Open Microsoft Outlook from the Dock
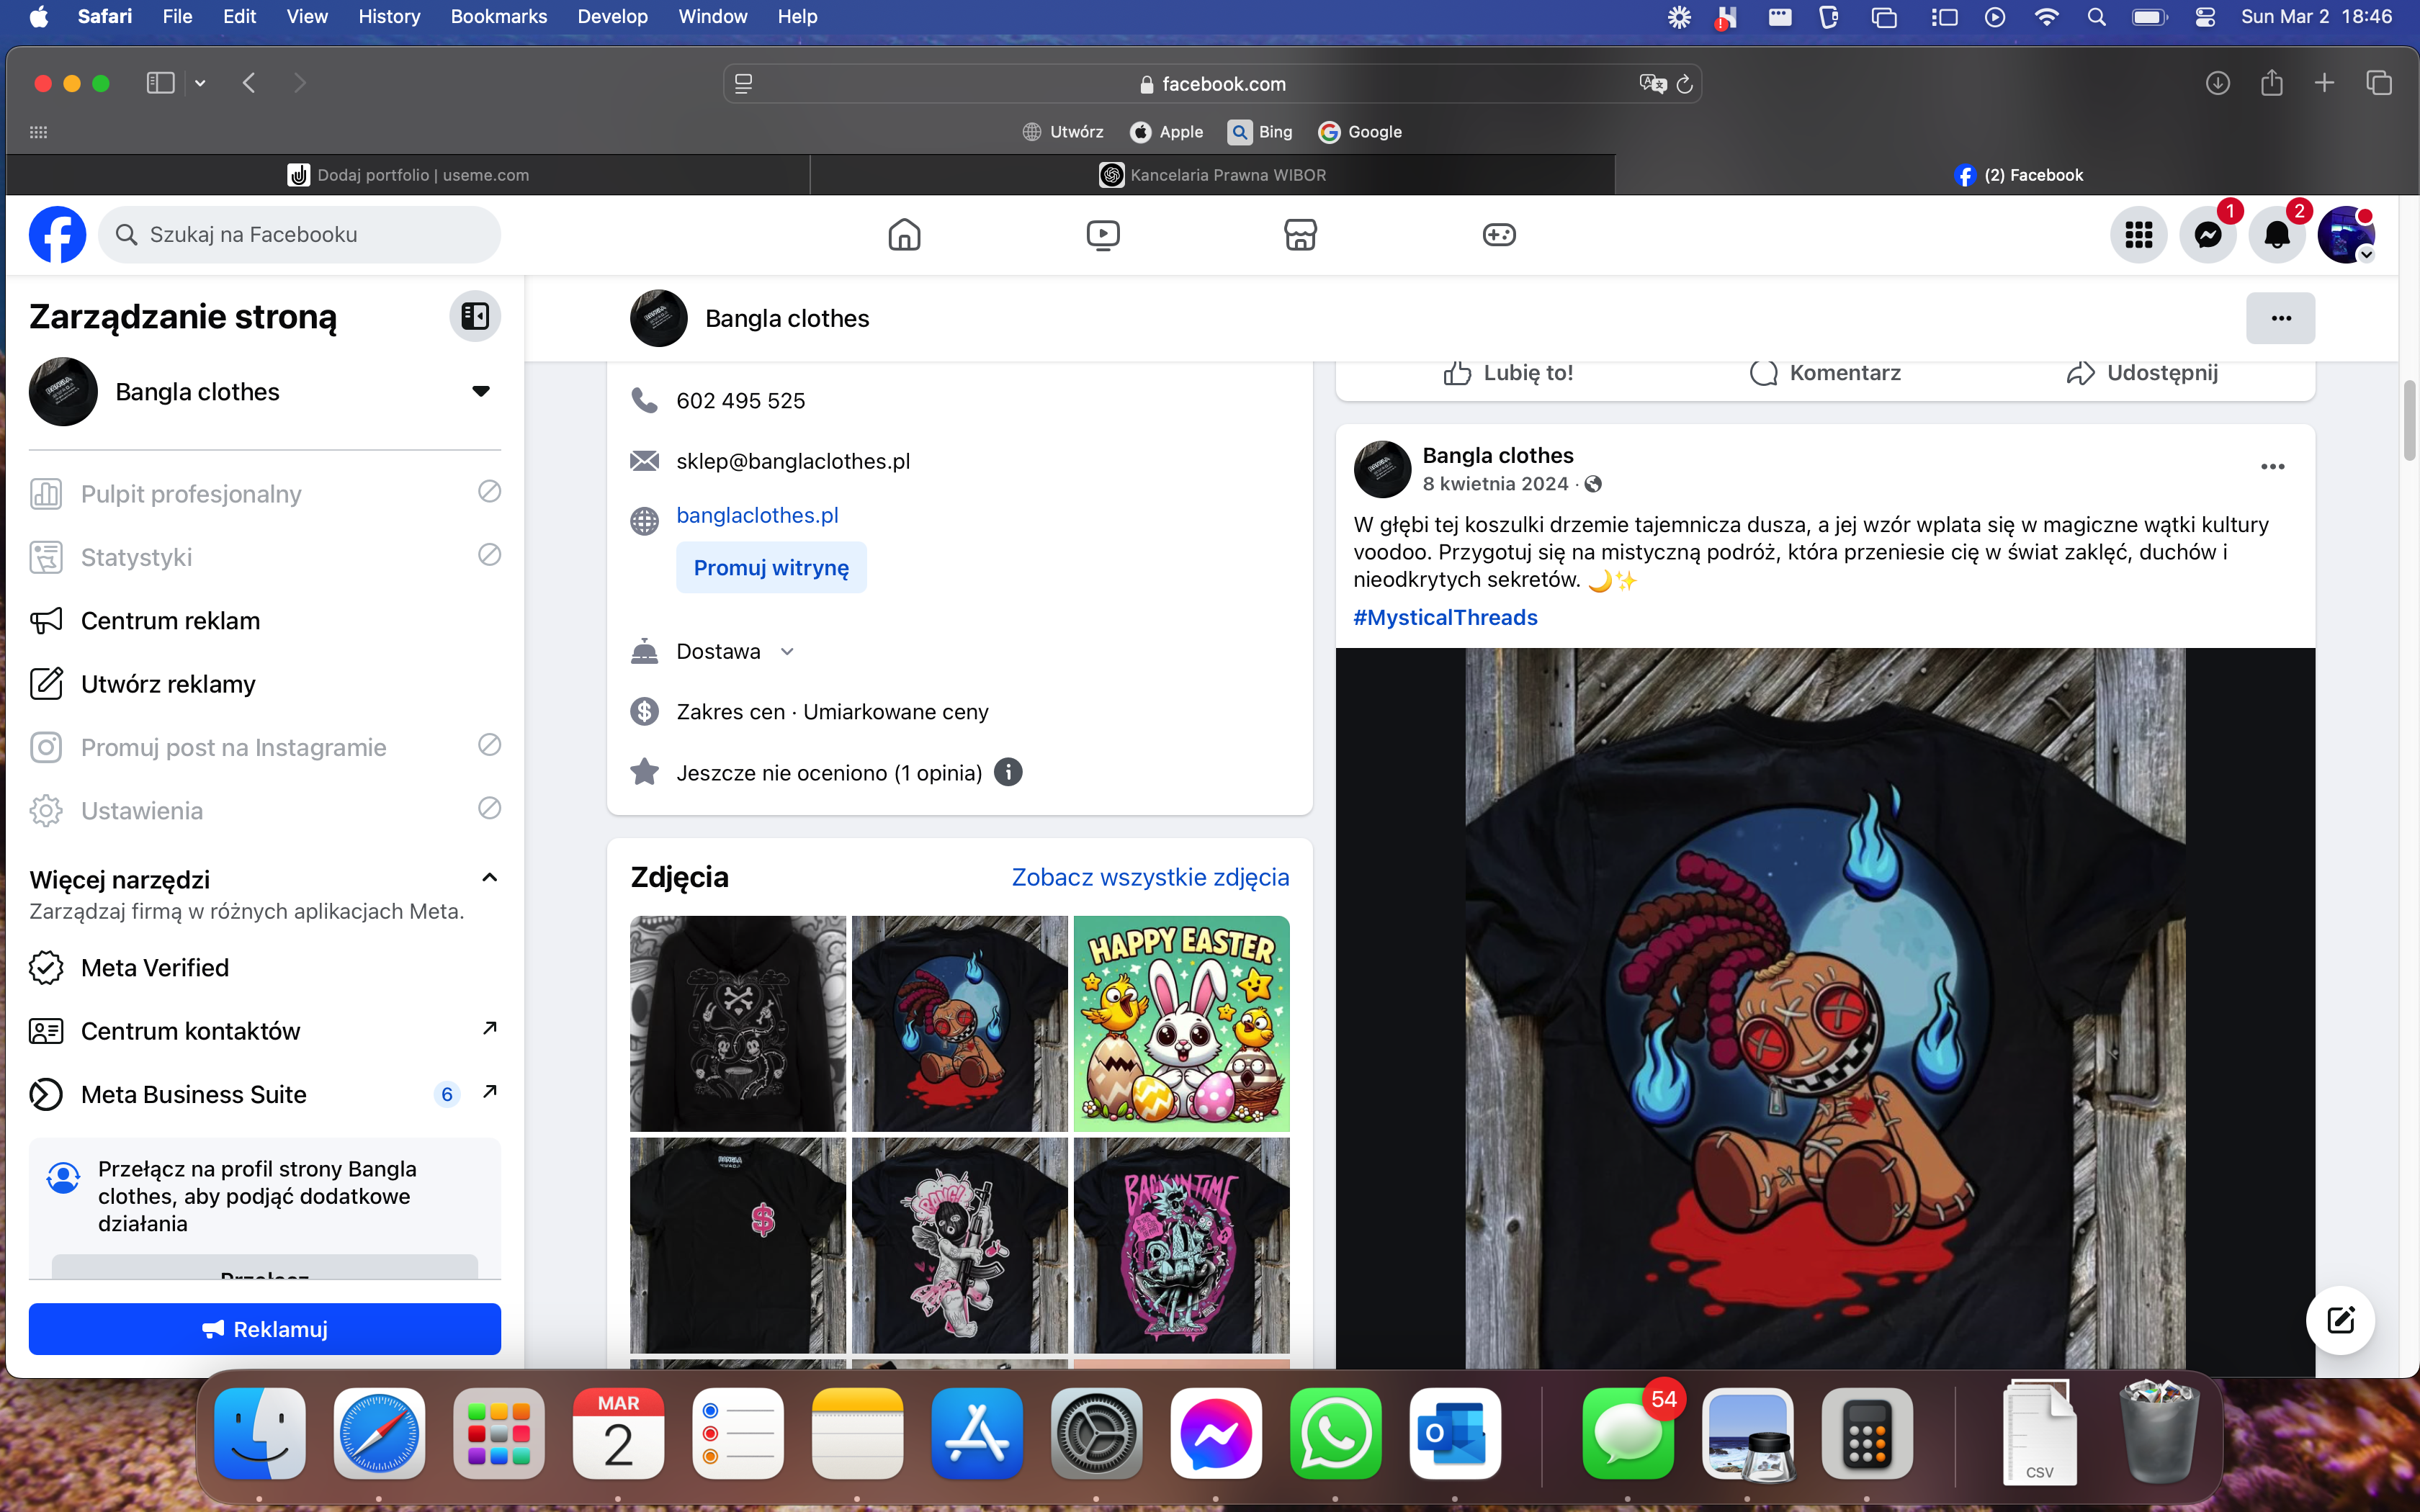The height and width of the screenshot is (1512, 2420). [x=1455, y=1433]
